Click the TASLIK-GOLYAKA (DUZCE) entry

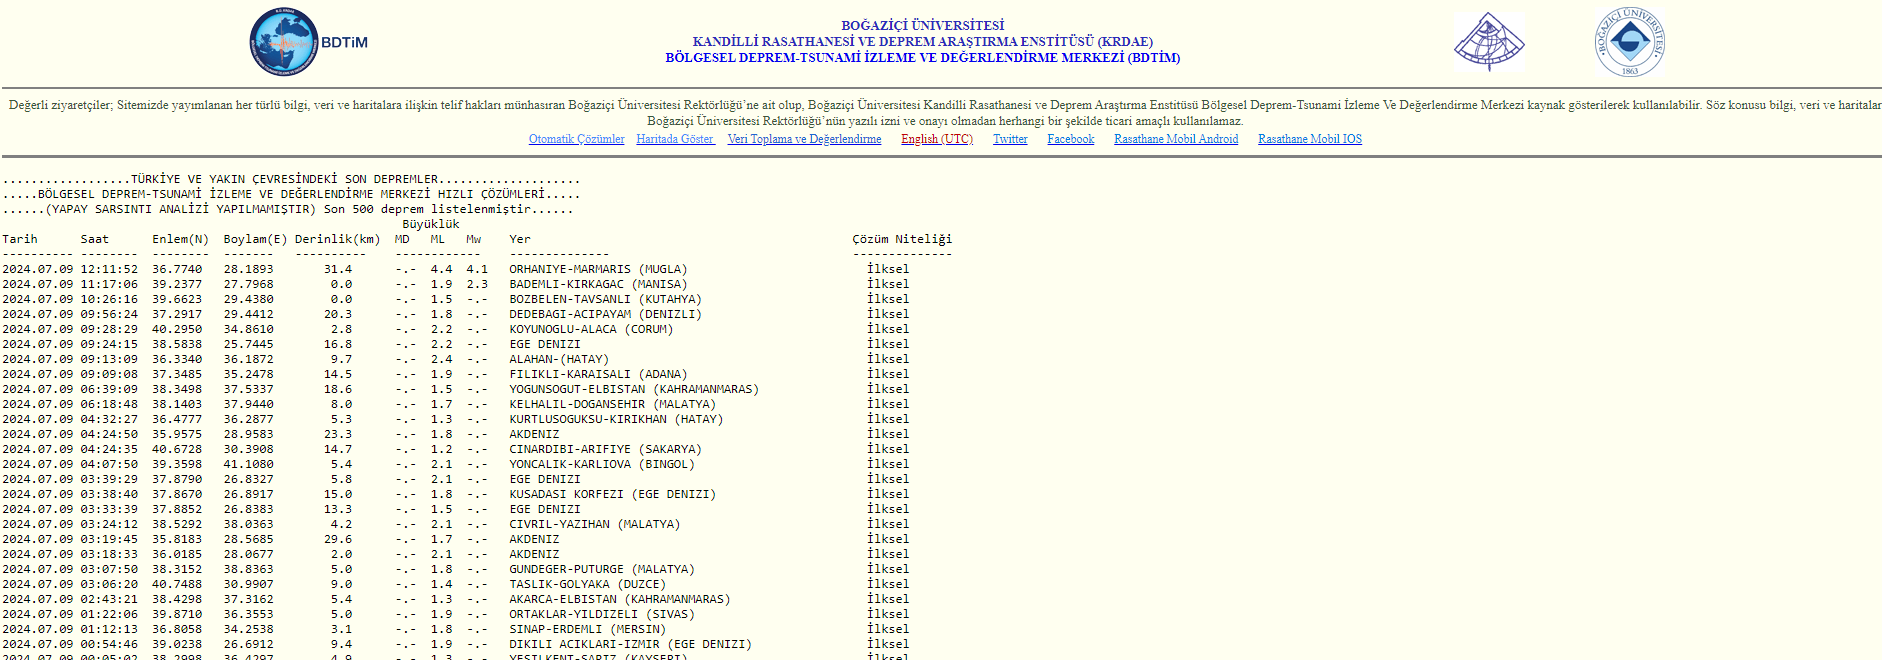587,584
